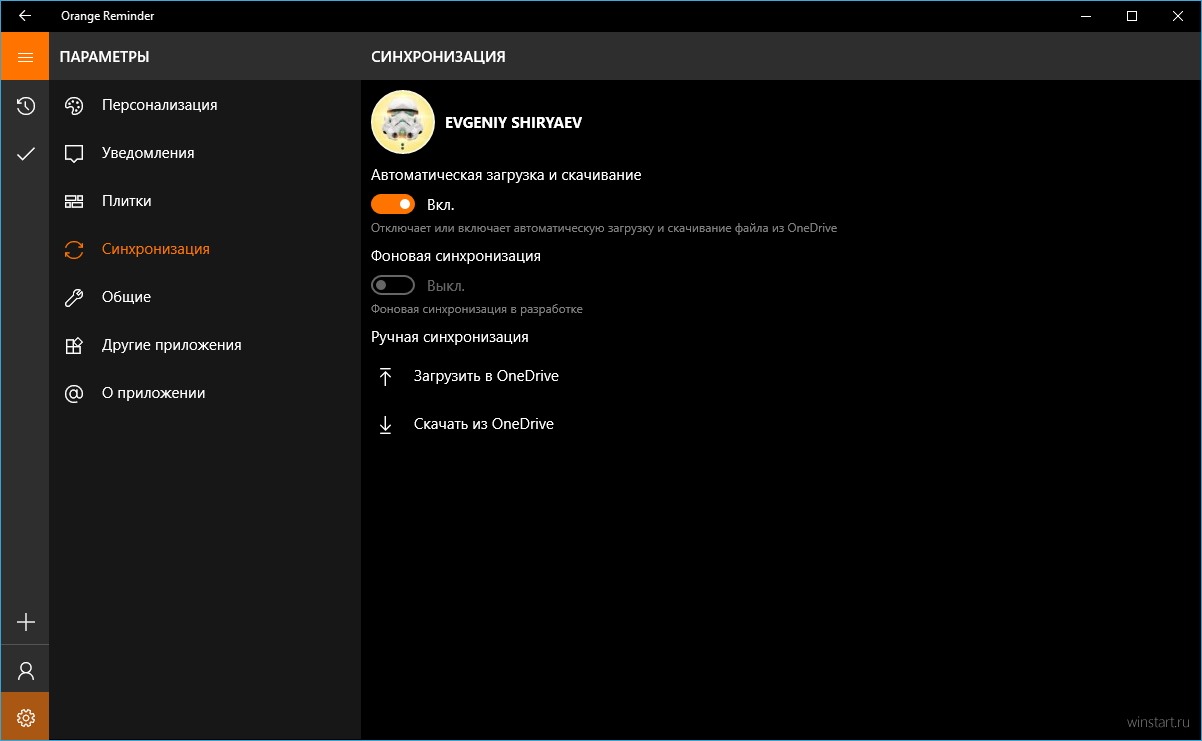Click Загрузить в OneDrive
The width and height of the screenshot is (1202, 741).
click(x=486, y=376)
